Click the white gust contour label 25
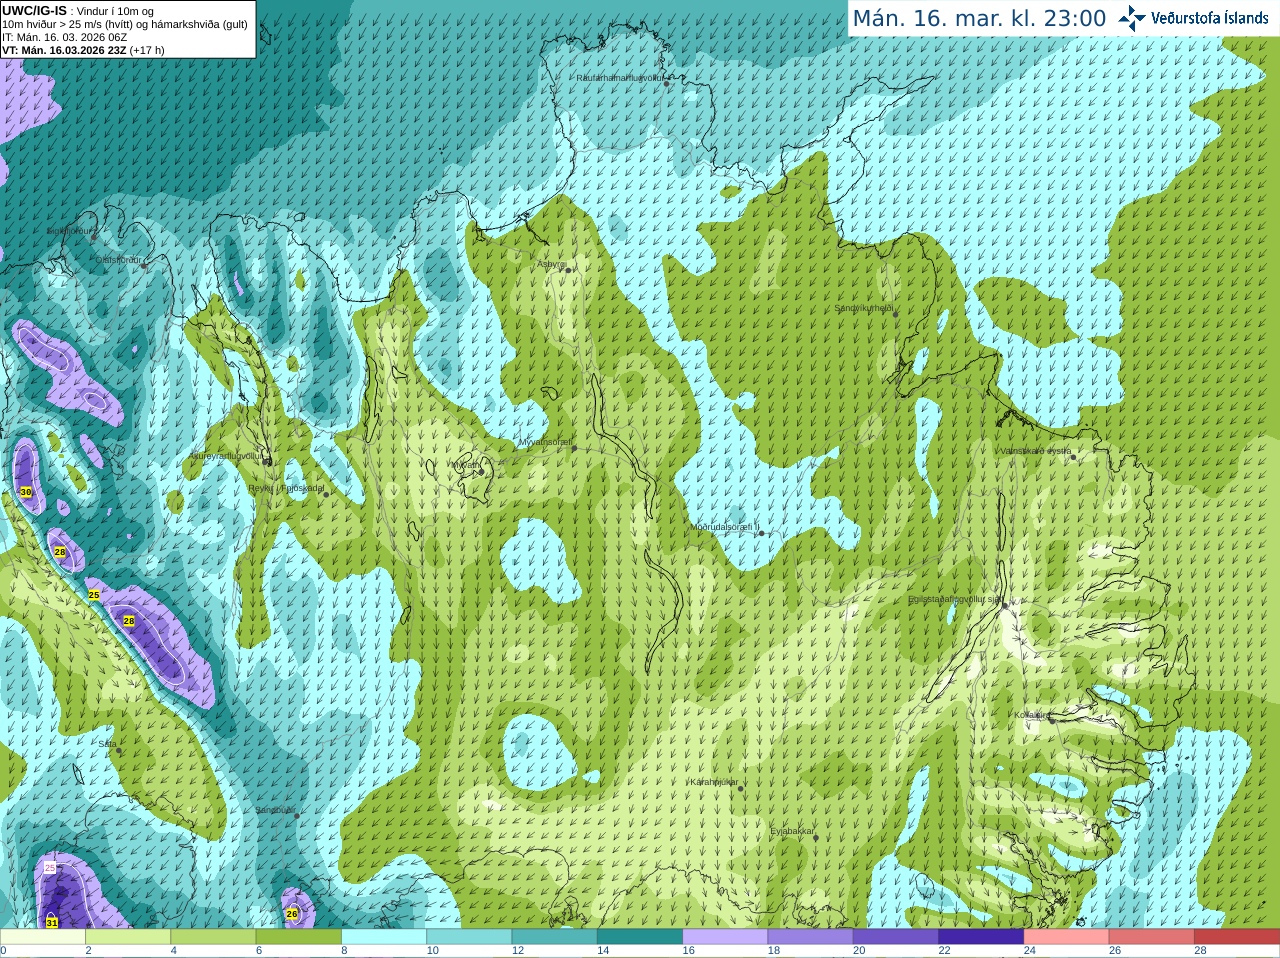This screenshot has width=1280, height=958. tap(50, 868)
